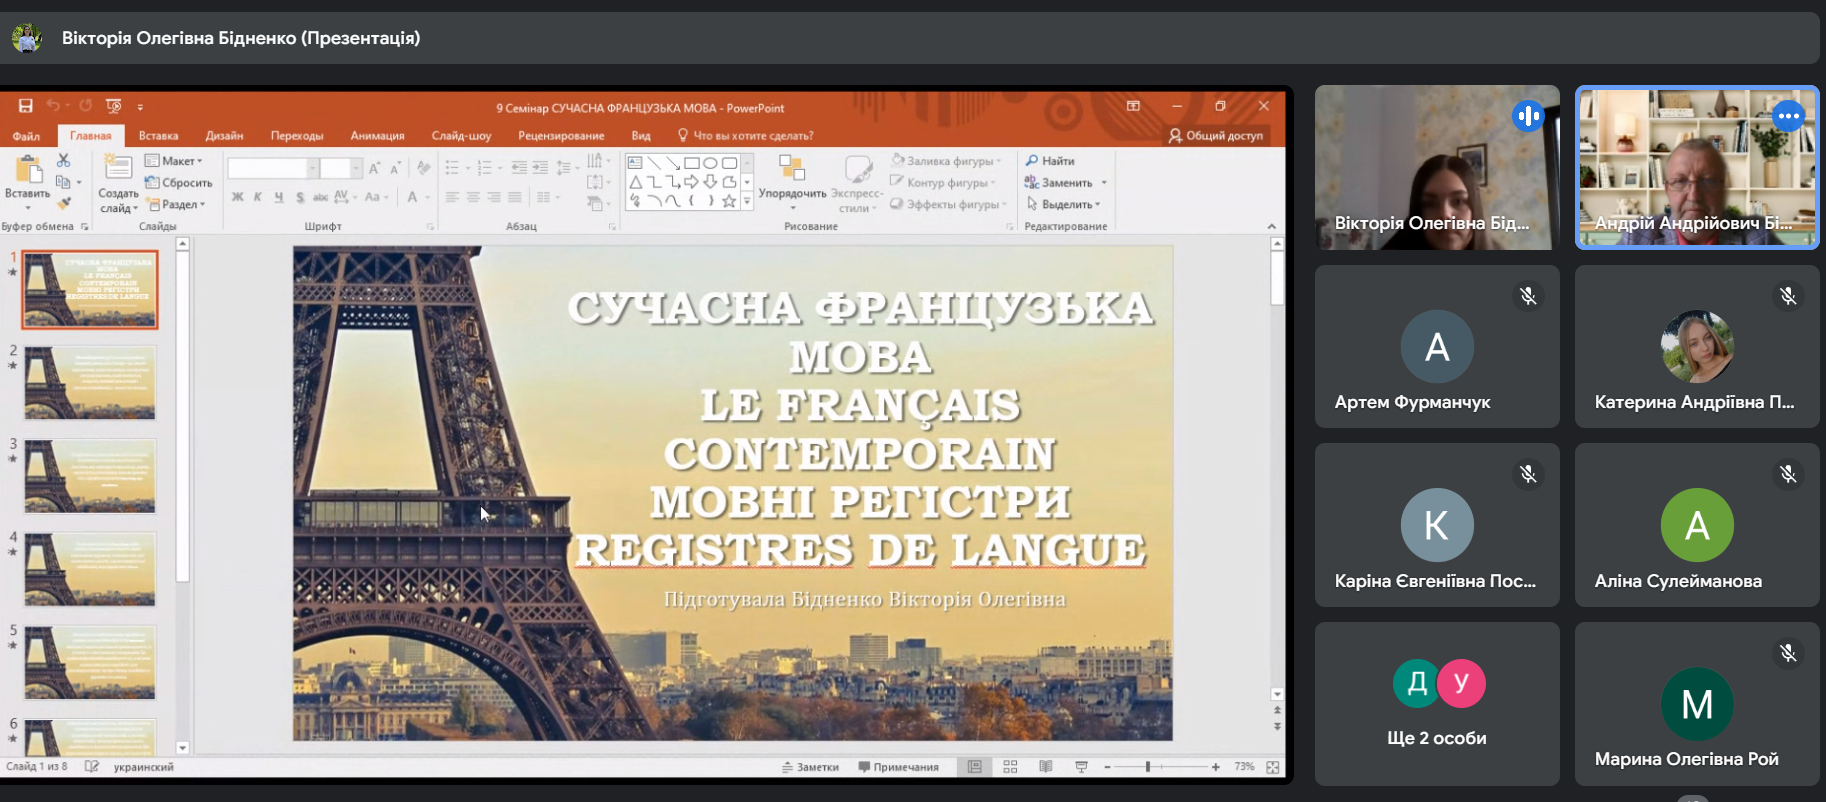
Task: Select the Format Painter brush icon
Action: click(x=64, y=204)
